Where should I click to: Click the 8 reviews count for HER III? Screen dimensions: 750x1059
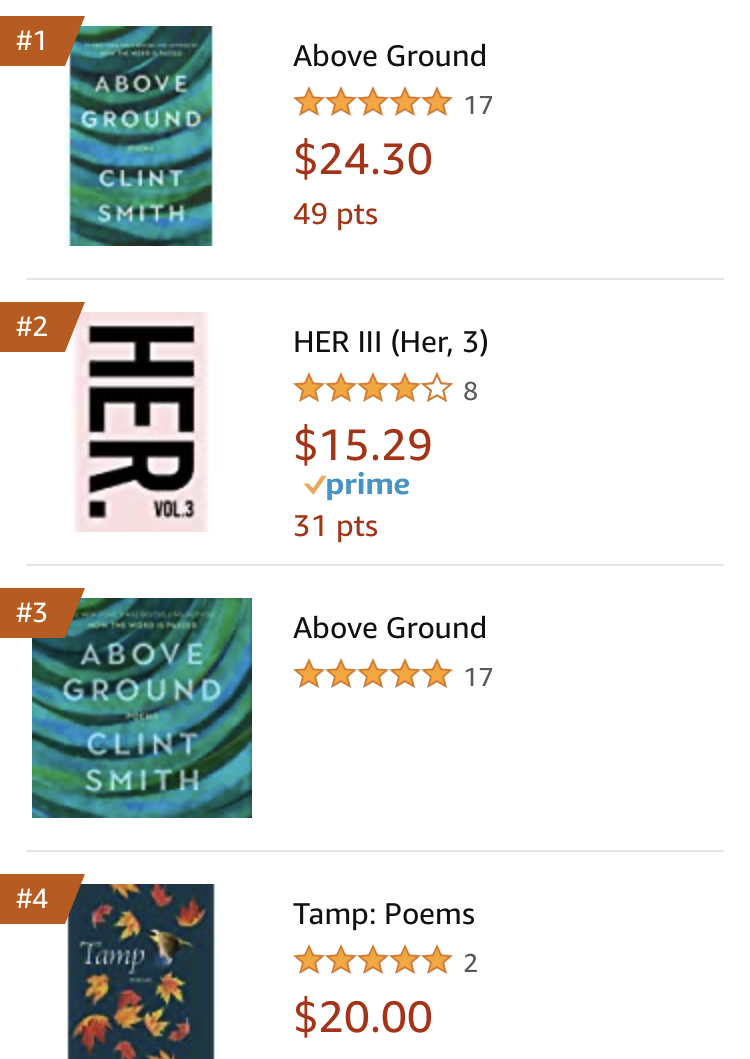click(471, 391)
